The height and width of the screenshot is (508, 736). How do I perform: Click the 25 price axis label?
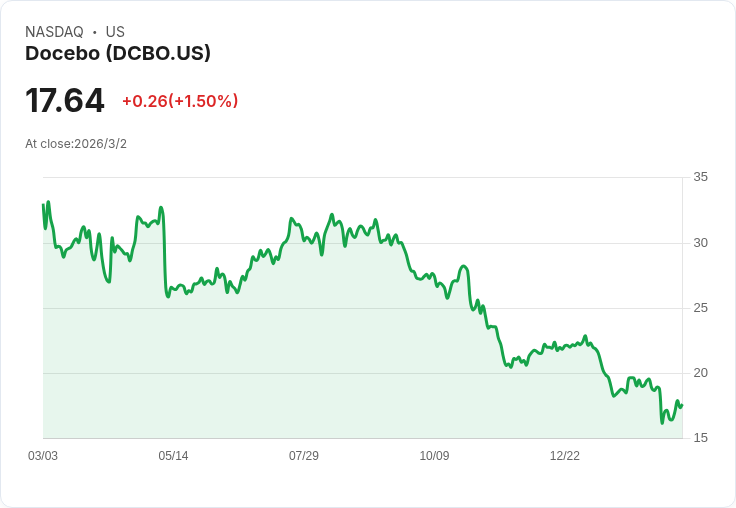point(701,308)
